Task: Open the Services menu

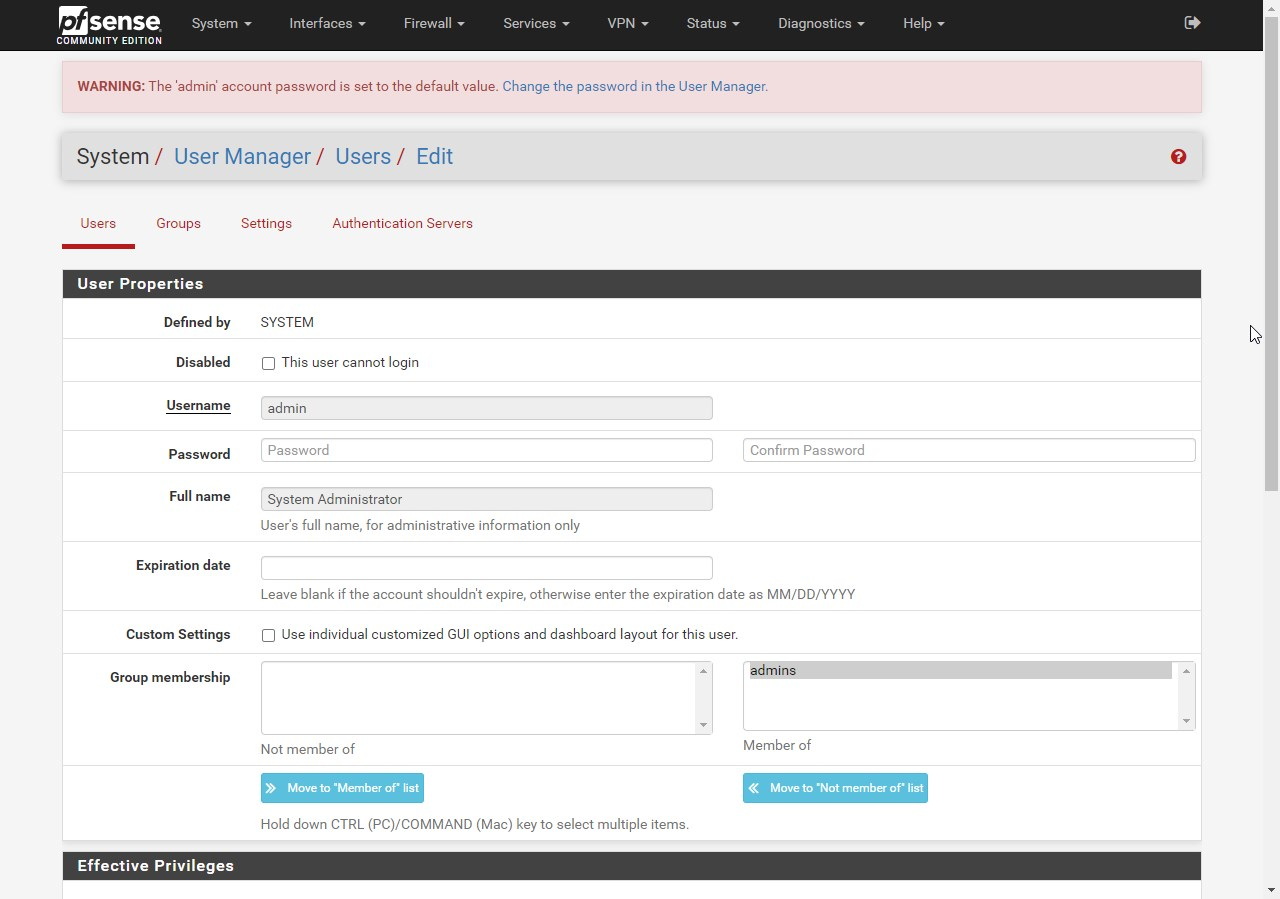Action: tap(536, 23)
